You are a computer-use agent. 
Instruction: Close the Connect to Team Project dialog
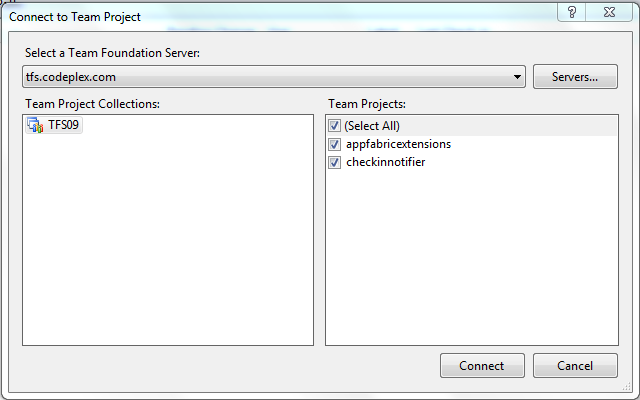point(609,12)
